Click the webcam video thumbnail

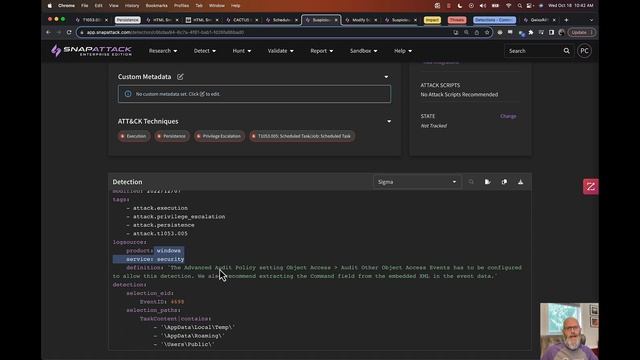(x=569, y=331)
